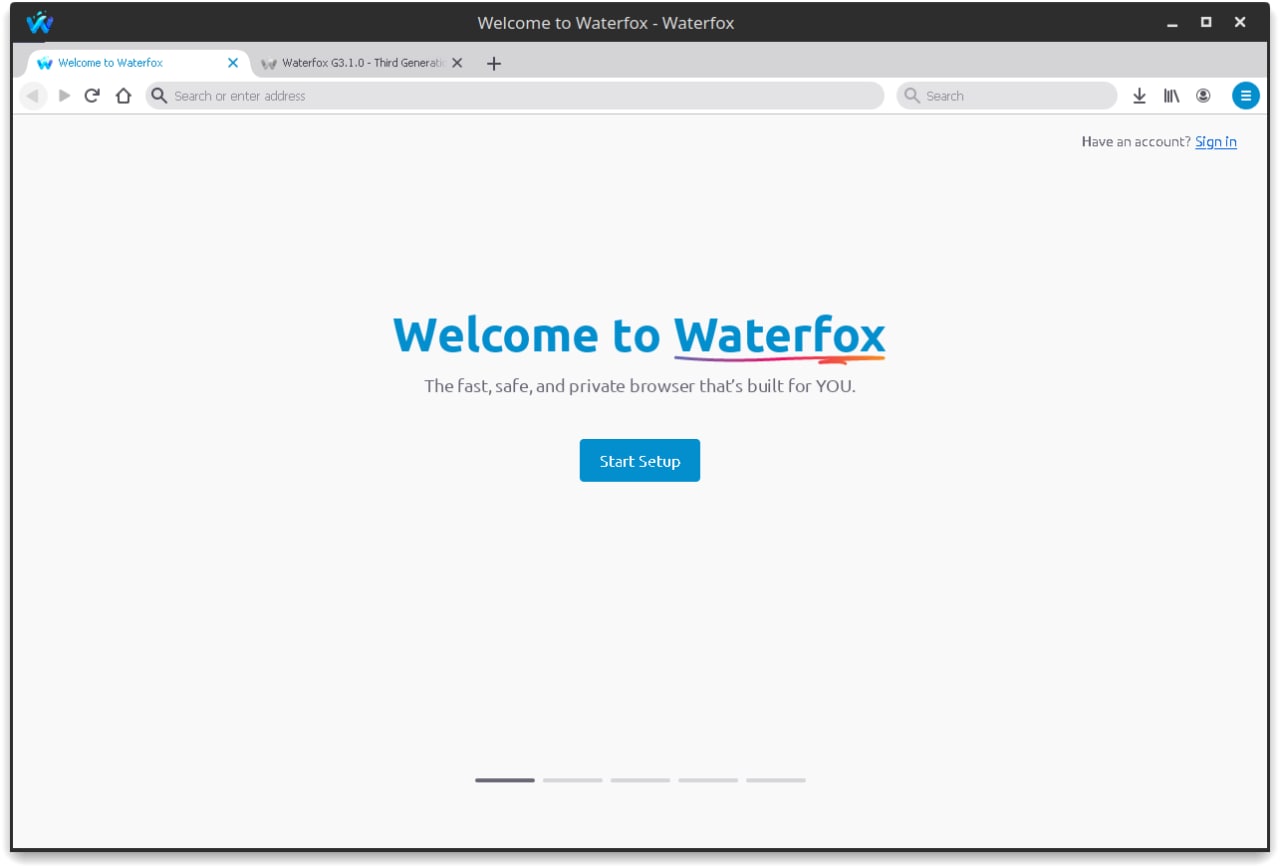Jump to the fourth onboarding progress step
Viewport: 1280px width, 866px height.
pyautogui.click(x=708, y=780)
